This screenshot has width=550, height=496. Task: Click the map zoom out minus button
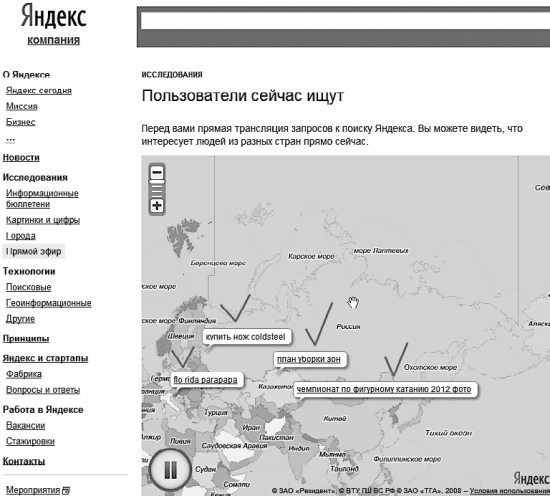pos(157,173)
